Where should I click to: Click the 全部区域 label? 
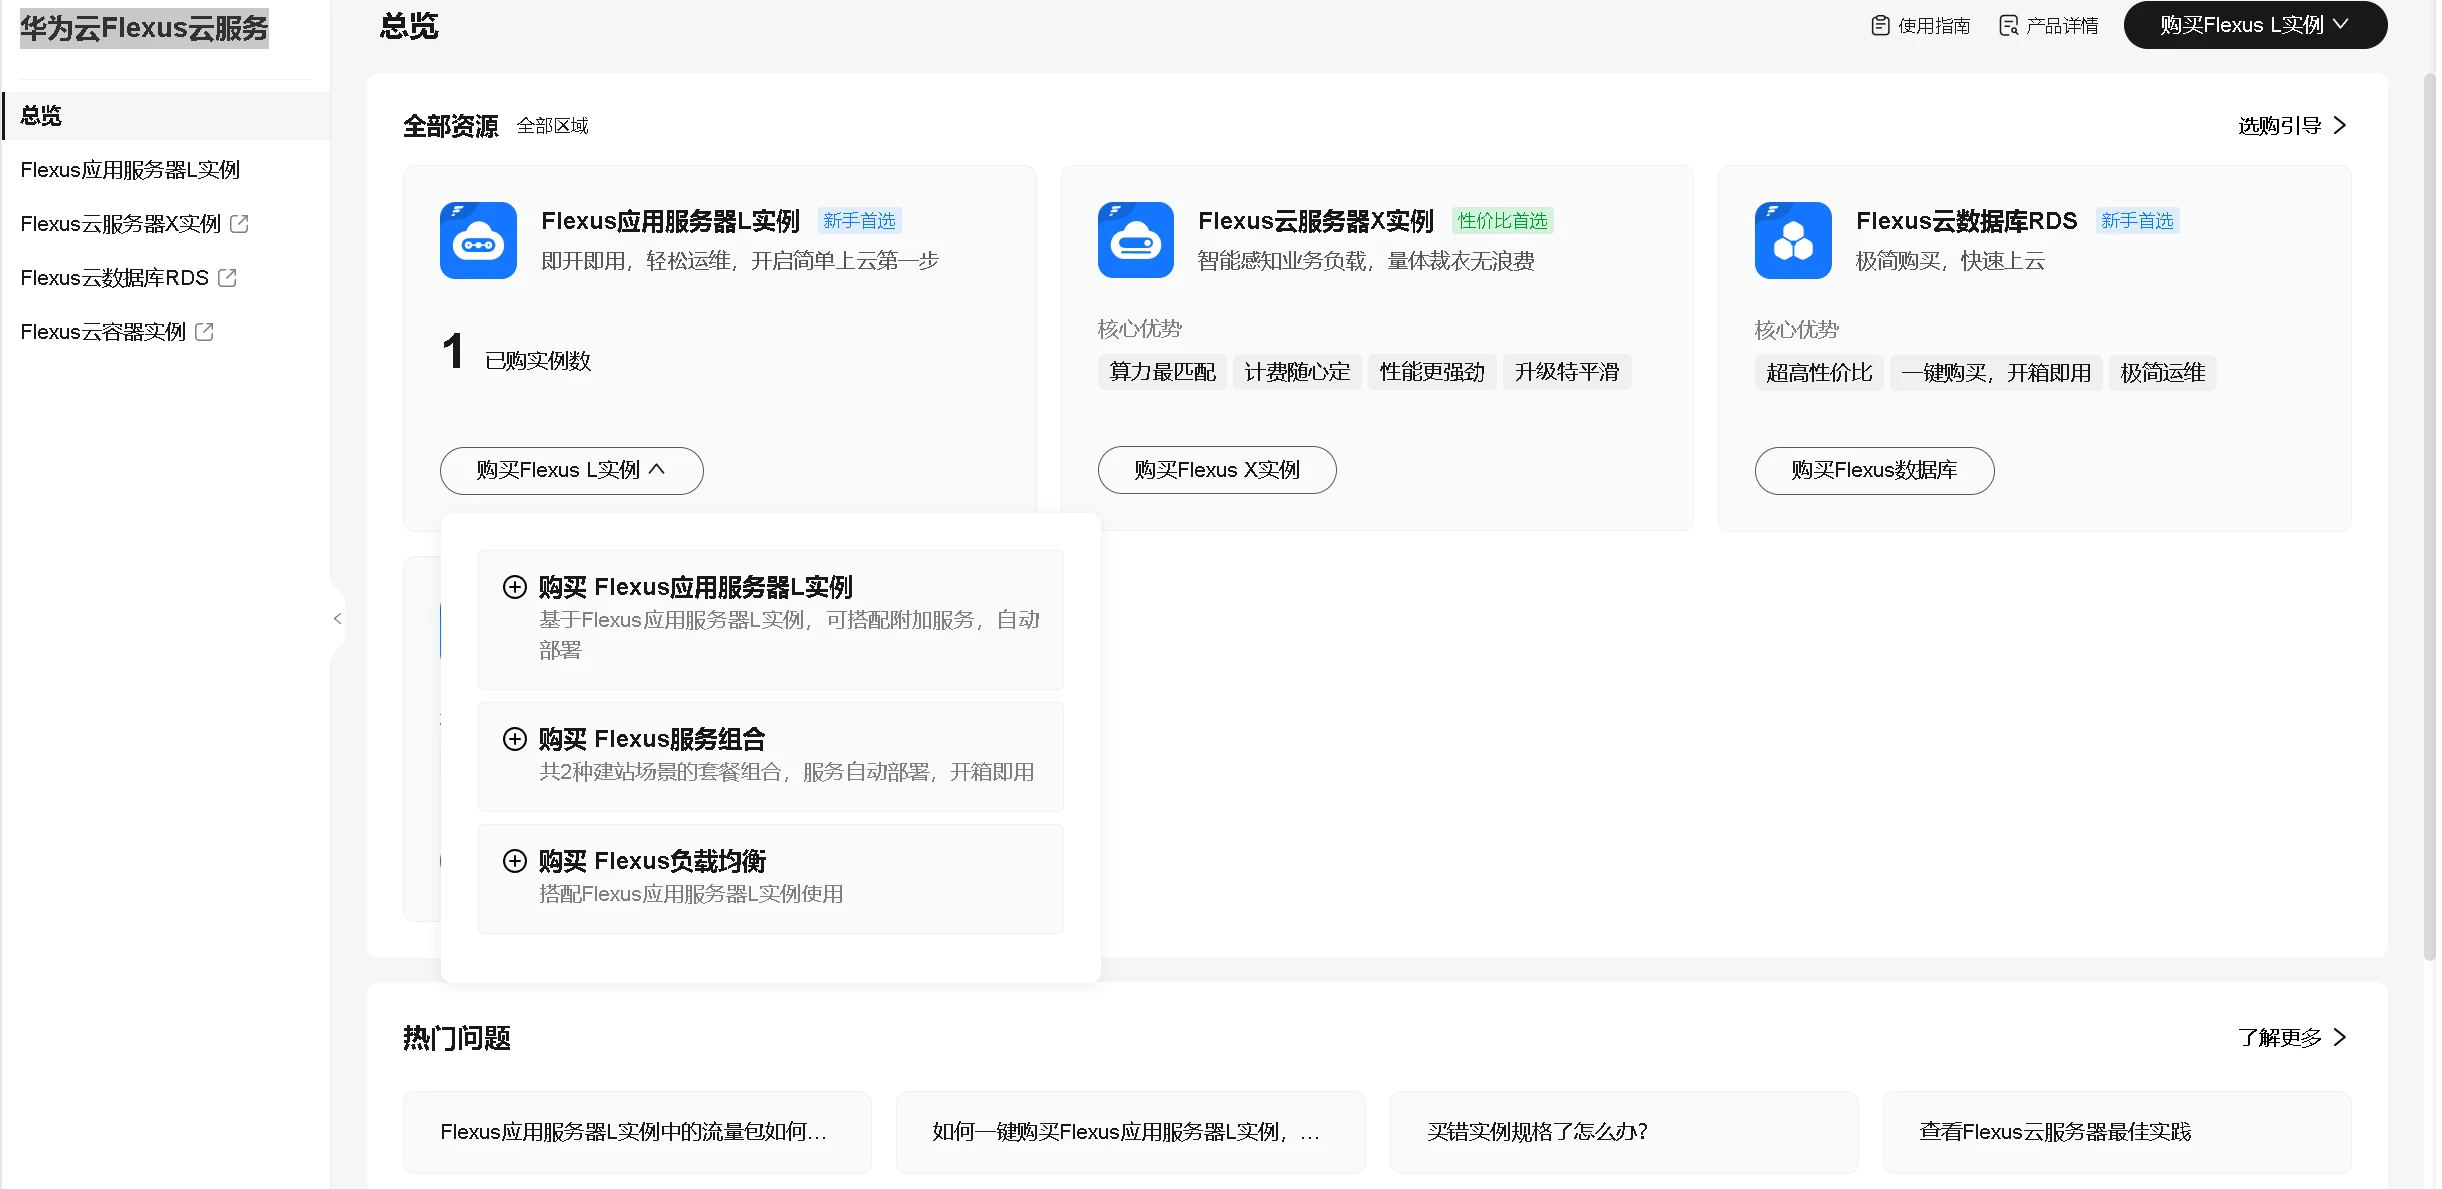tap(552, 126)
